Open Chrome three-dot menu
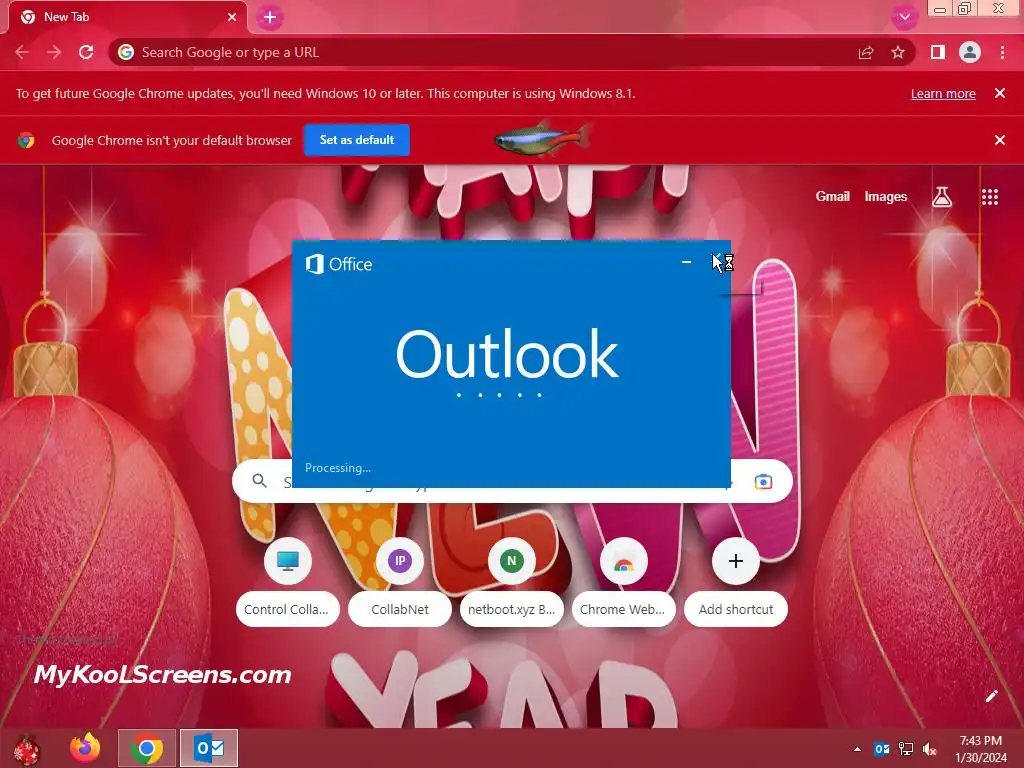 coord(1002,52)
